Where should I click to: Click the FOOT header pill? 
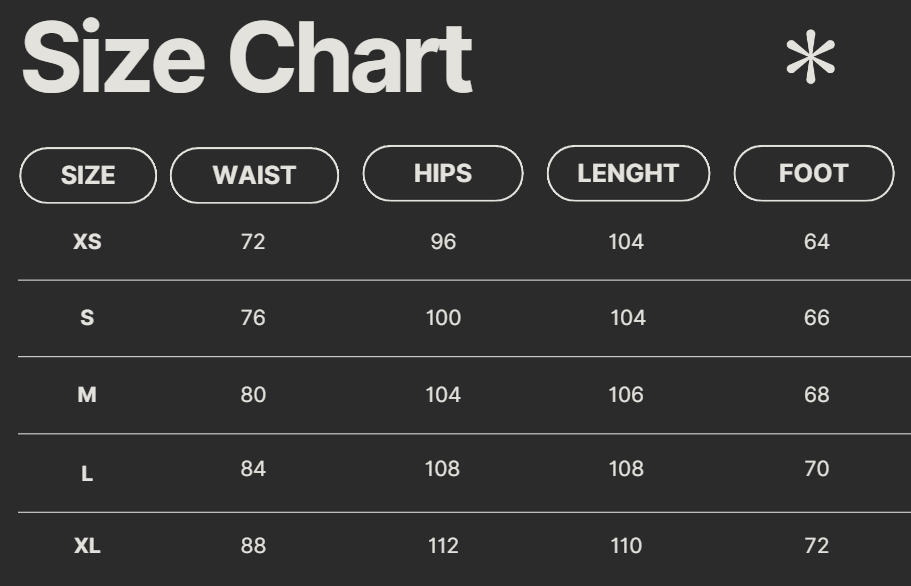[814, 173]
